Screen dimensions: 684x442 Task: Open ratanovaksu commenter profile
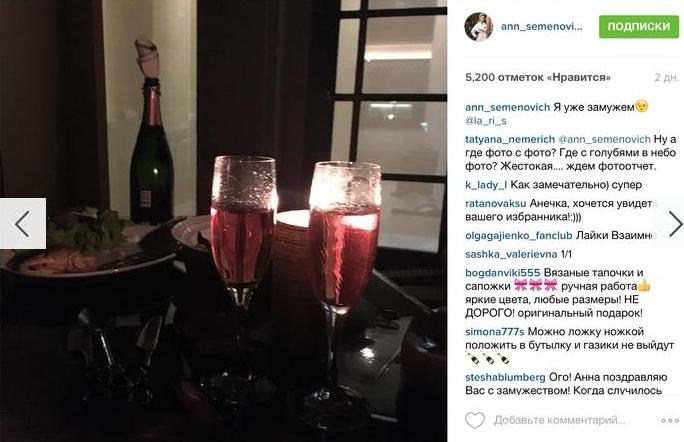coord(496,203)
